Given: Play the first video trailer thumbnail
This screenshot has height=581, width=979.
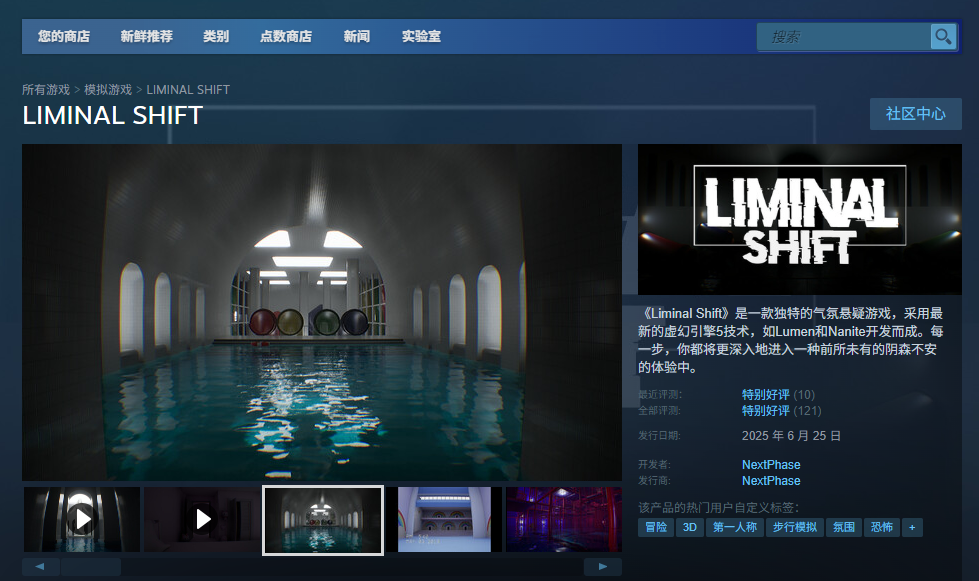Looking at the screenshot, I should pyautogui.click(x=80, y=519).
